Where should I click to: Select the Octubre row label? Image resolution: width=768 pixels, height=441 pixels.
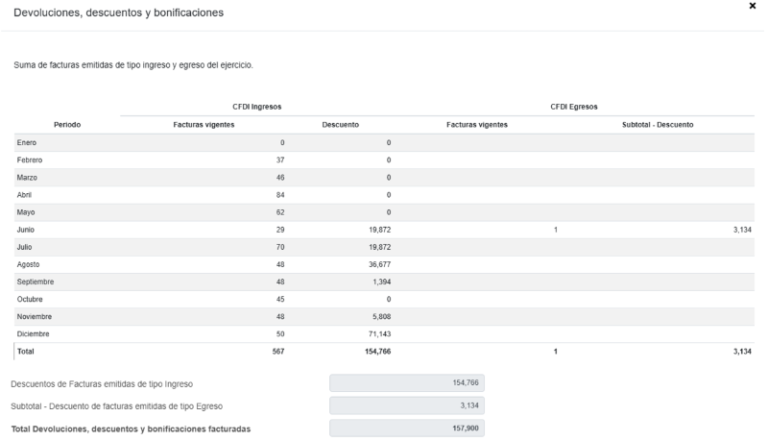click(30, 299)
